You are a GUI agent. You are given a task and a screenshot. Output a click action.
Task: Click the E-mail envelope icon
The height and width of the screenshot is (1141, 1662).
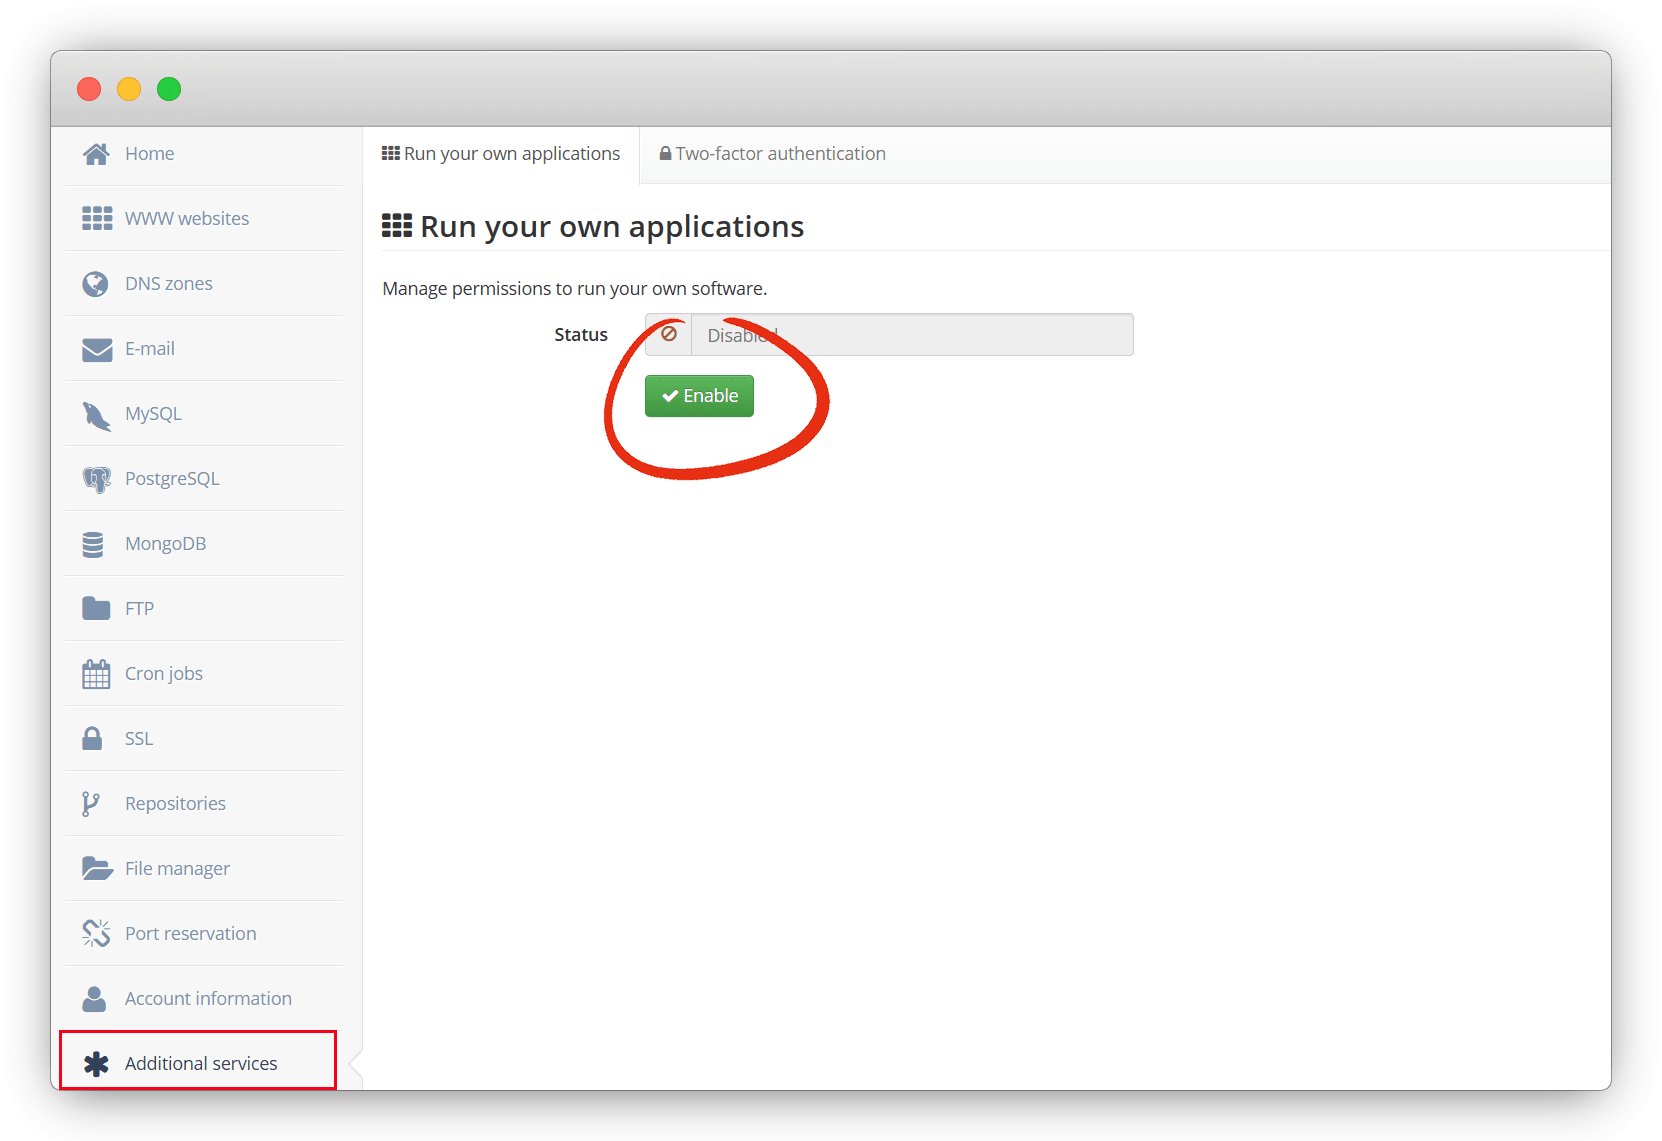(96, 349)
